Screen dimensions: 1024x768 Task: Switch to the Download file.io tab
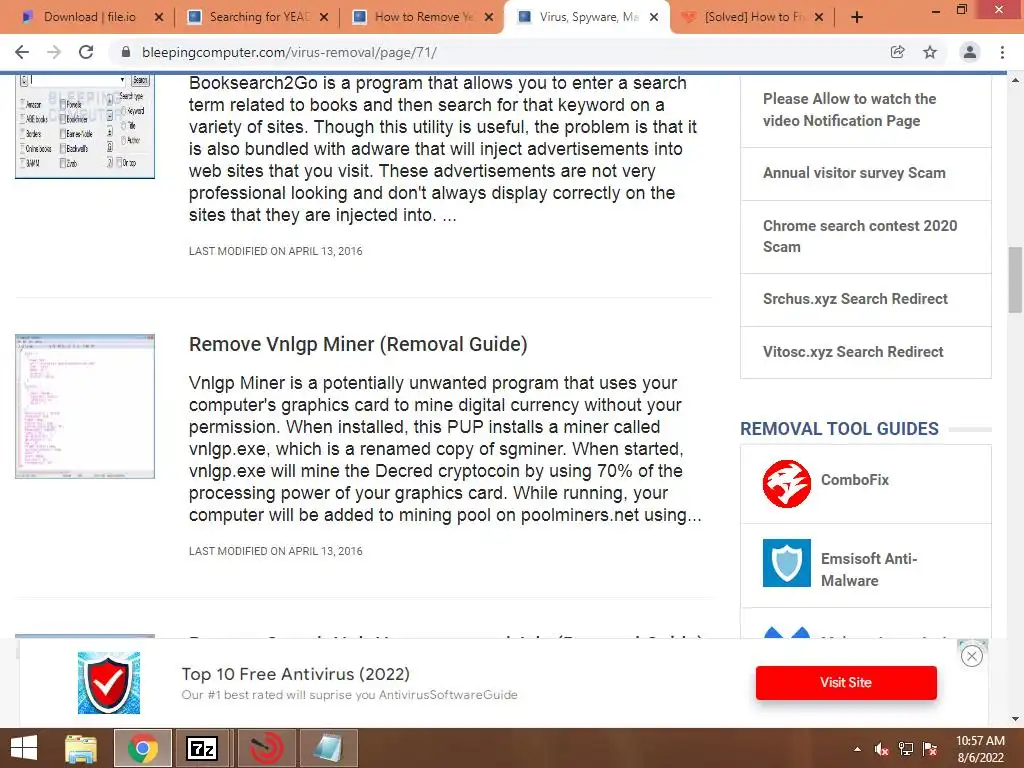tap(90, 17)
